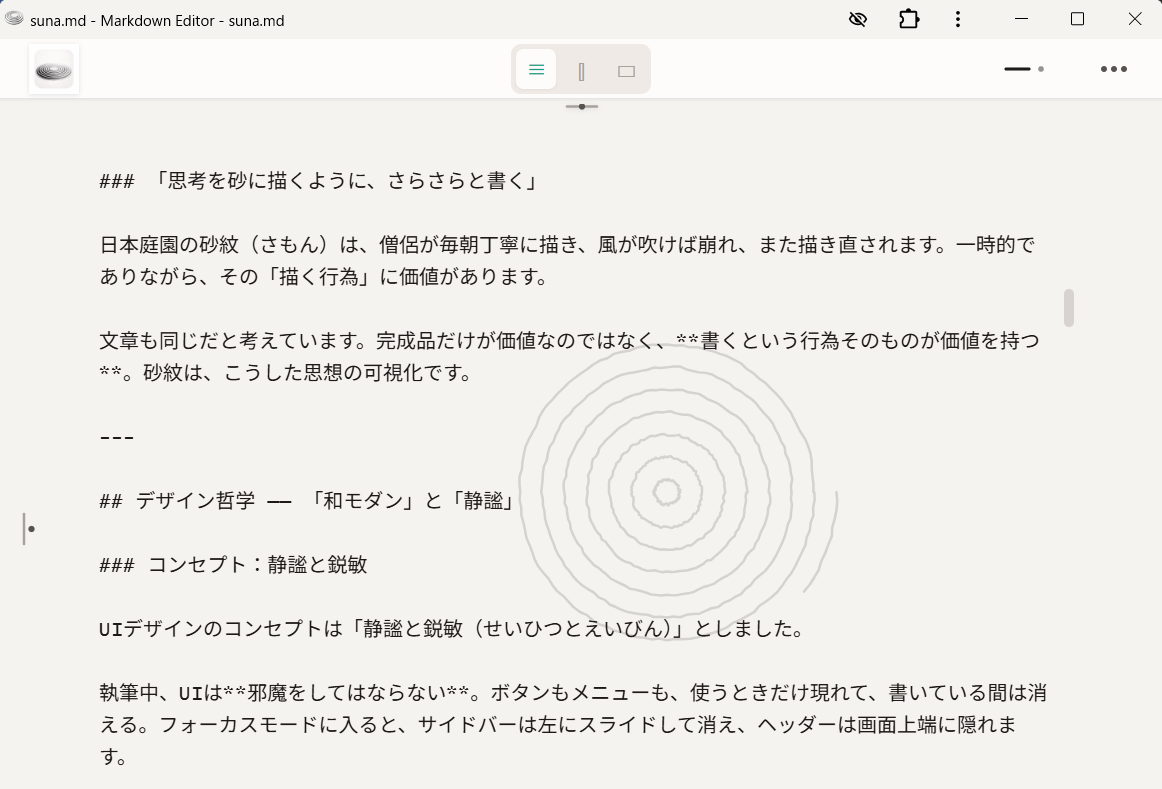Click the window icon in title bar

tap(14, 19)
